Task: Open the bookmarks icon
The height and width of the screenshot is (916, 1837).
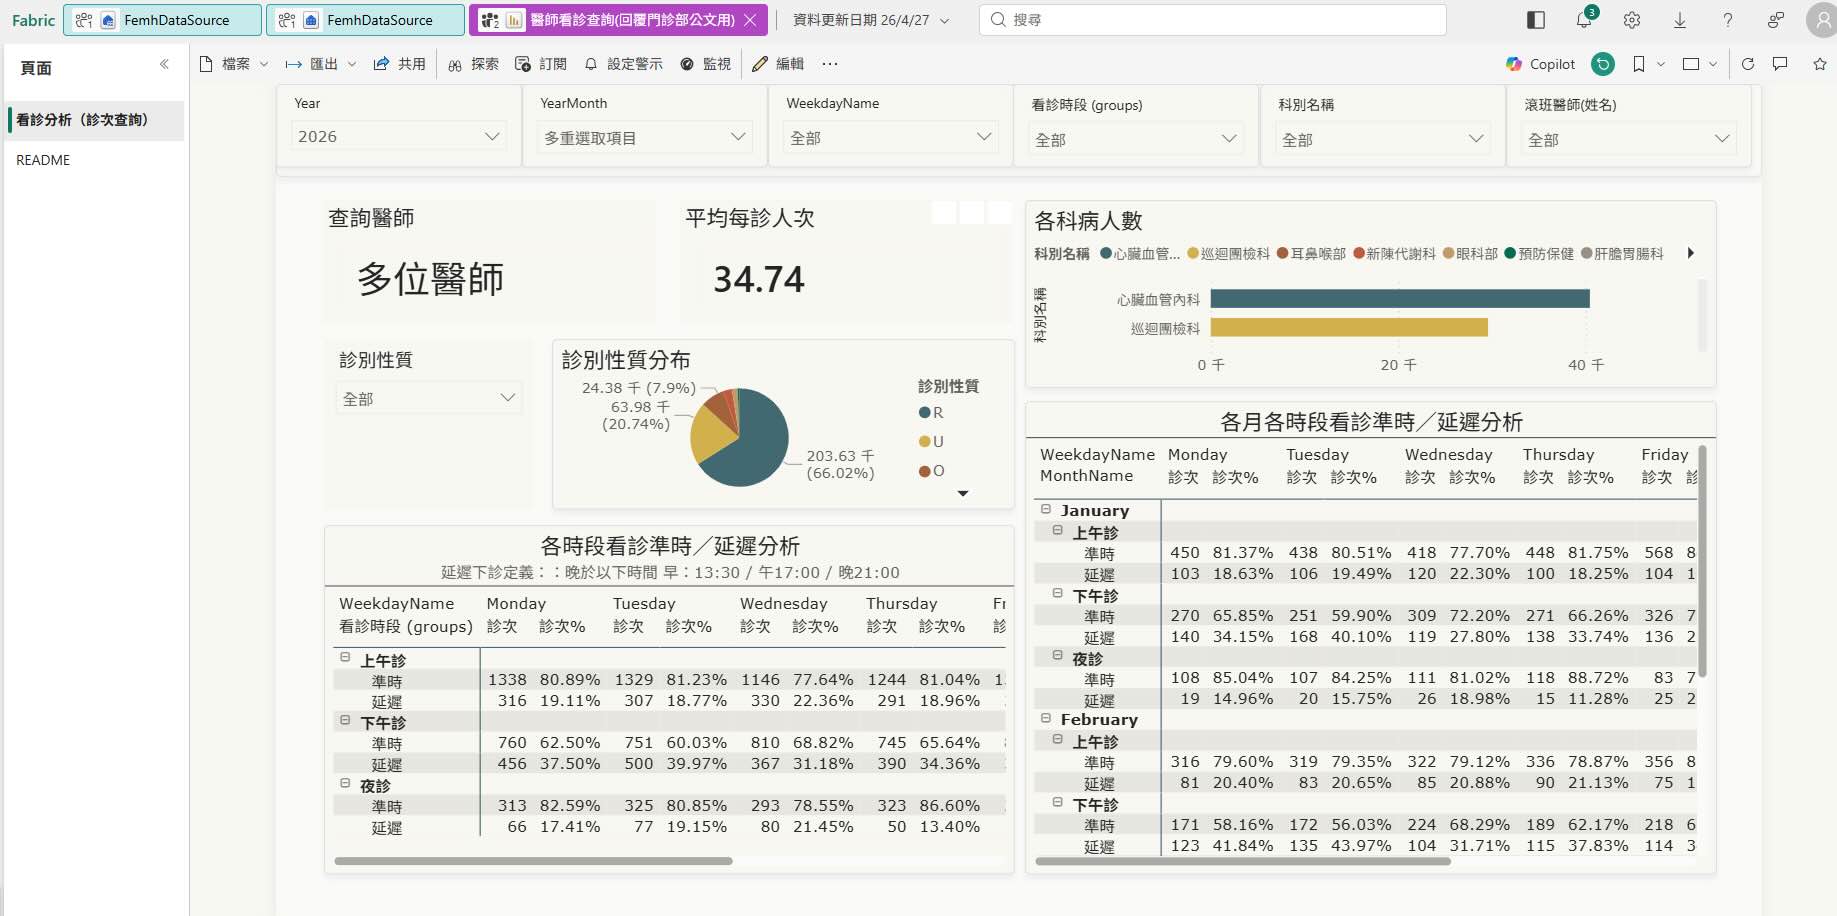Action: 1639,64
